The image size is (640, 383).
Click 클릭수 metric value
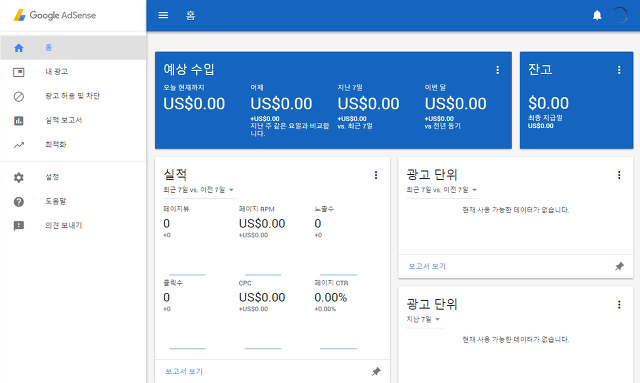pos(167,298)
